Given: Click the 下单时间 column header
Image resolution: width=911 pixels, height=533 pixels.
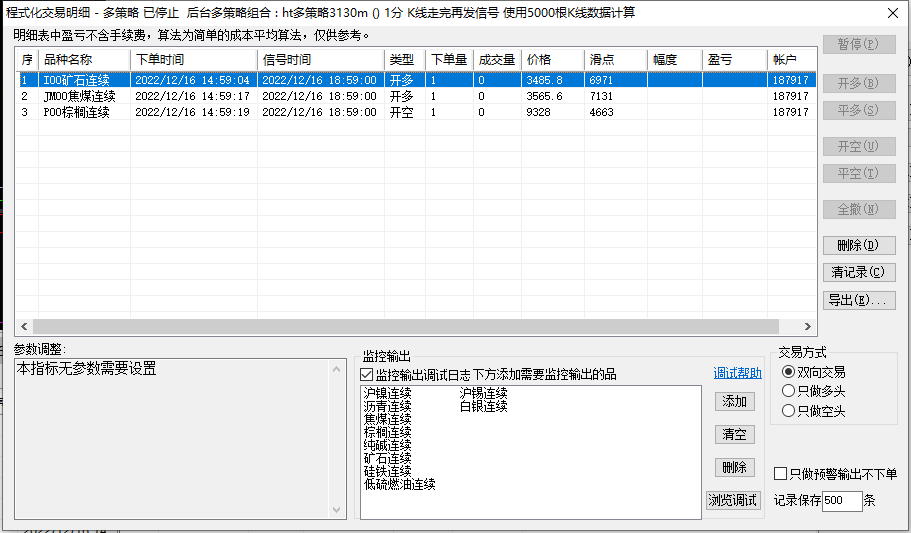Looking at the screenshot, I should pos(194,60).
